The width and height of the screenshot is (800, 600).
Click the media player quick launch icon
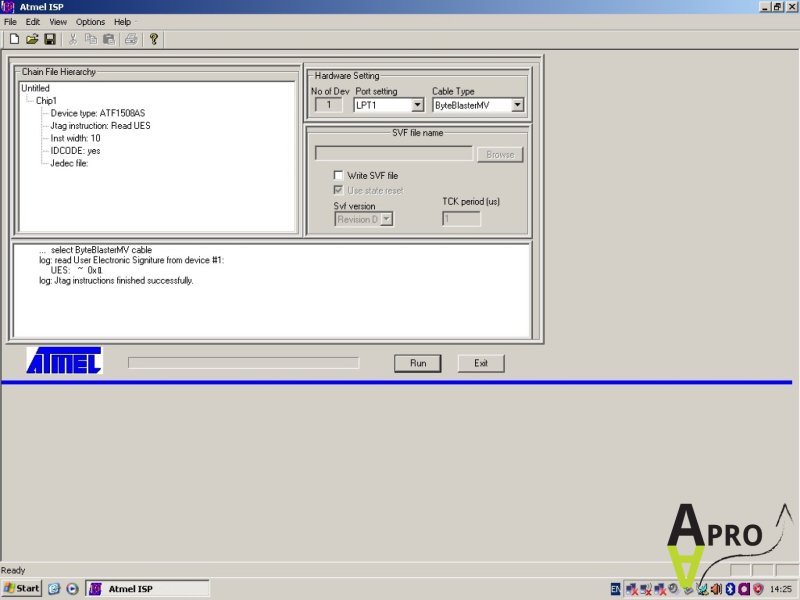pos(72,589)
